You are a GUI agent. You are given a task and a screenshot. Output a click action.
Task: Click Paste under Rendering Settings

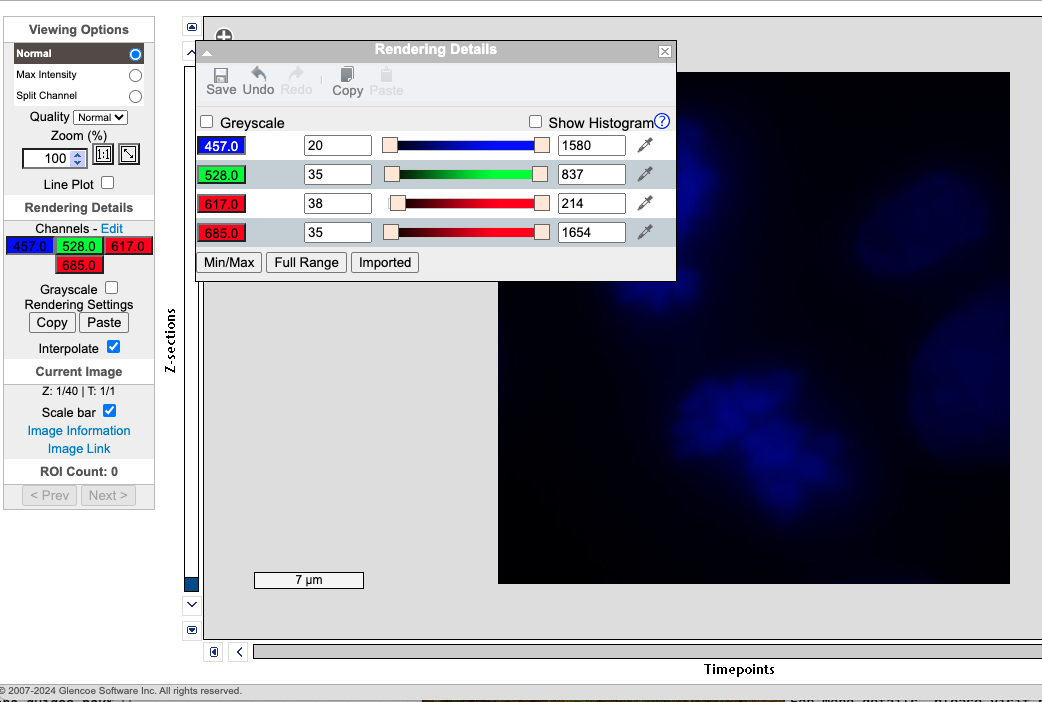coord(104,322)
